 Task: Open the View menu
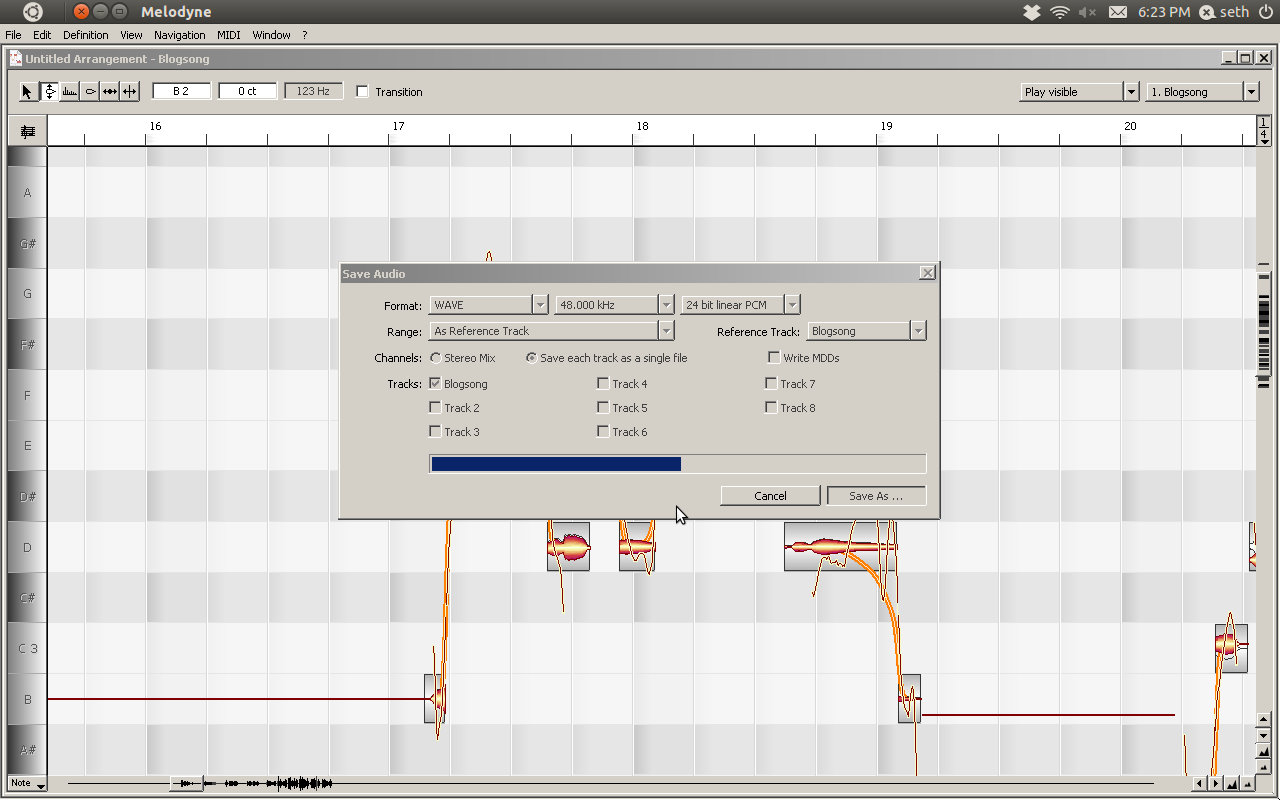(131, 35)
